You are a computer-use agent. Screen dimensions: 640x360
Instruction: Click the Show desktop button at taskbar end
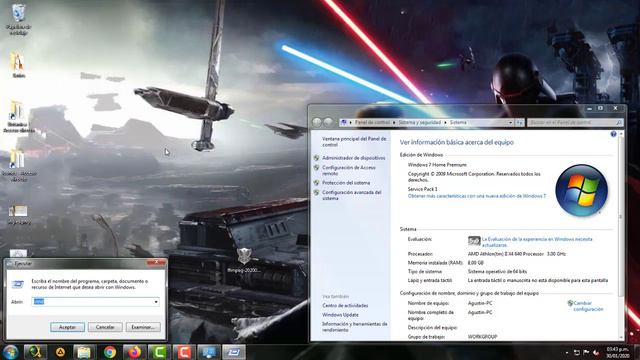(x=636, y=352)
